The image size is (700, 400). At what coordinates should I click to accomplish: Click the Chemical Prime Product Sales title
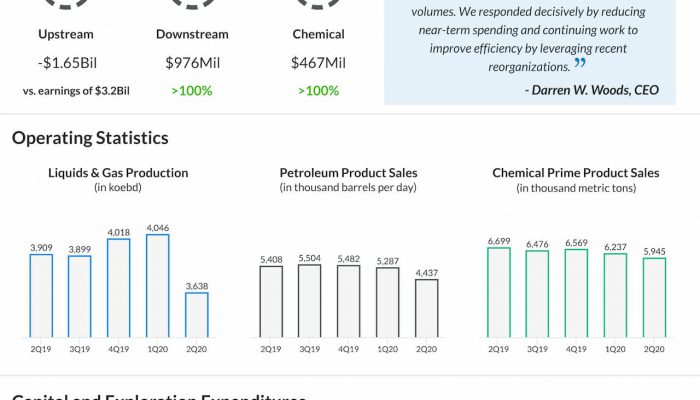click(576, 173)
